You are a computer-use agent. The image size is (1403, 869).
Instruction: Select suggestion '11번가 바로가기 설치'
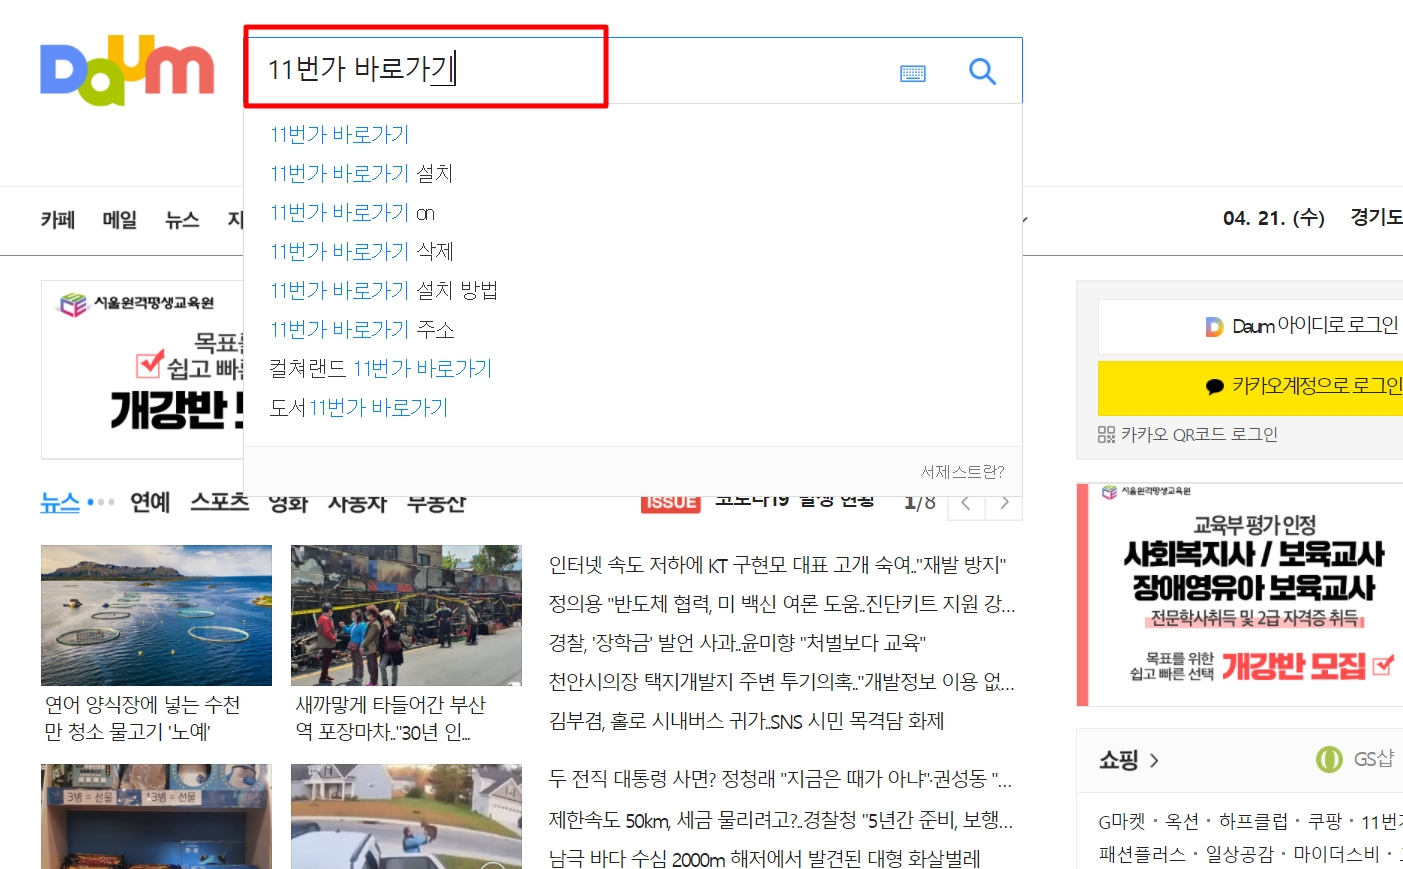coord(361,173)
